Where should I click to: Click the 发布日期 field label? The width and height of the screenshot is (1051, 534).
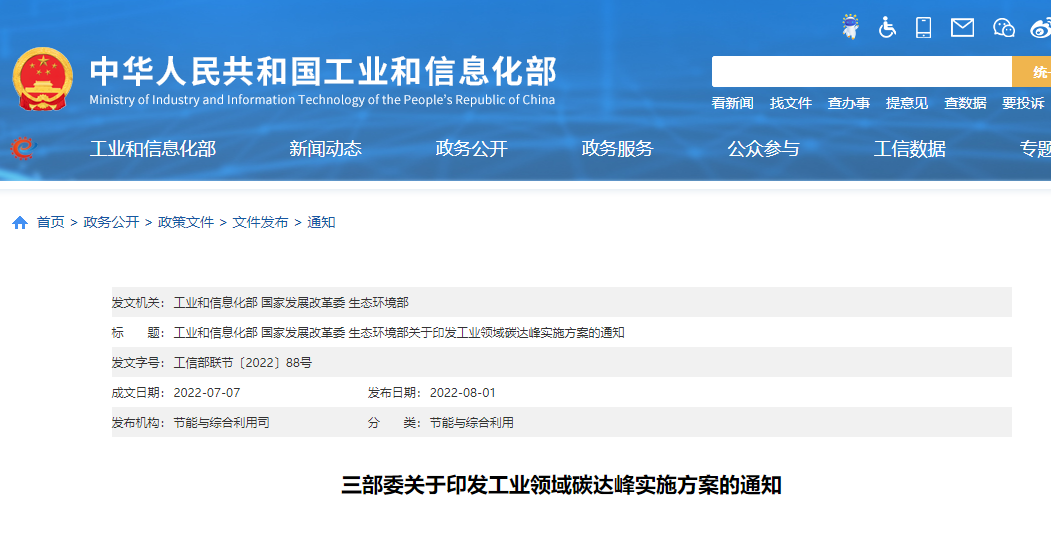[394, 393]
